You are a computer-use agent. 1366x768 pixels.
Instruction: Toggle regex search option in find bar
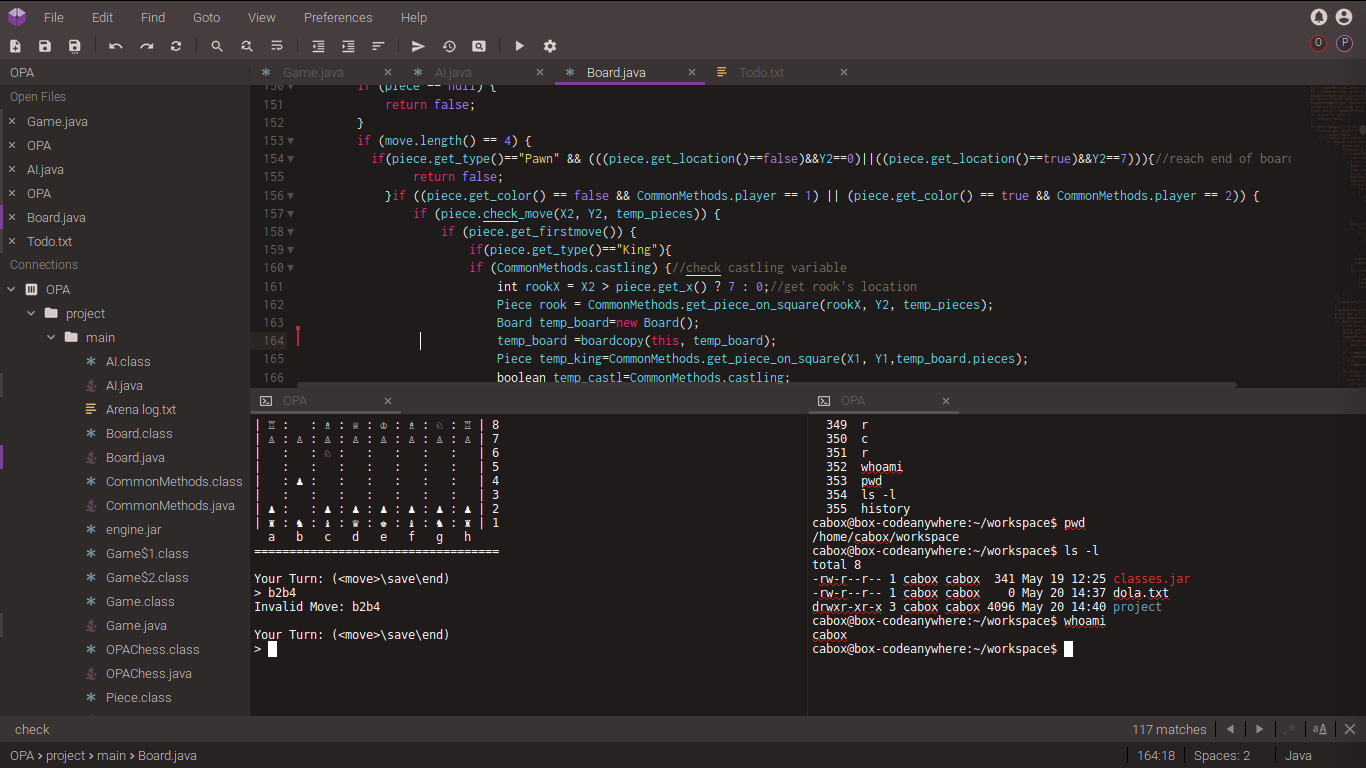coord(1290,729)
